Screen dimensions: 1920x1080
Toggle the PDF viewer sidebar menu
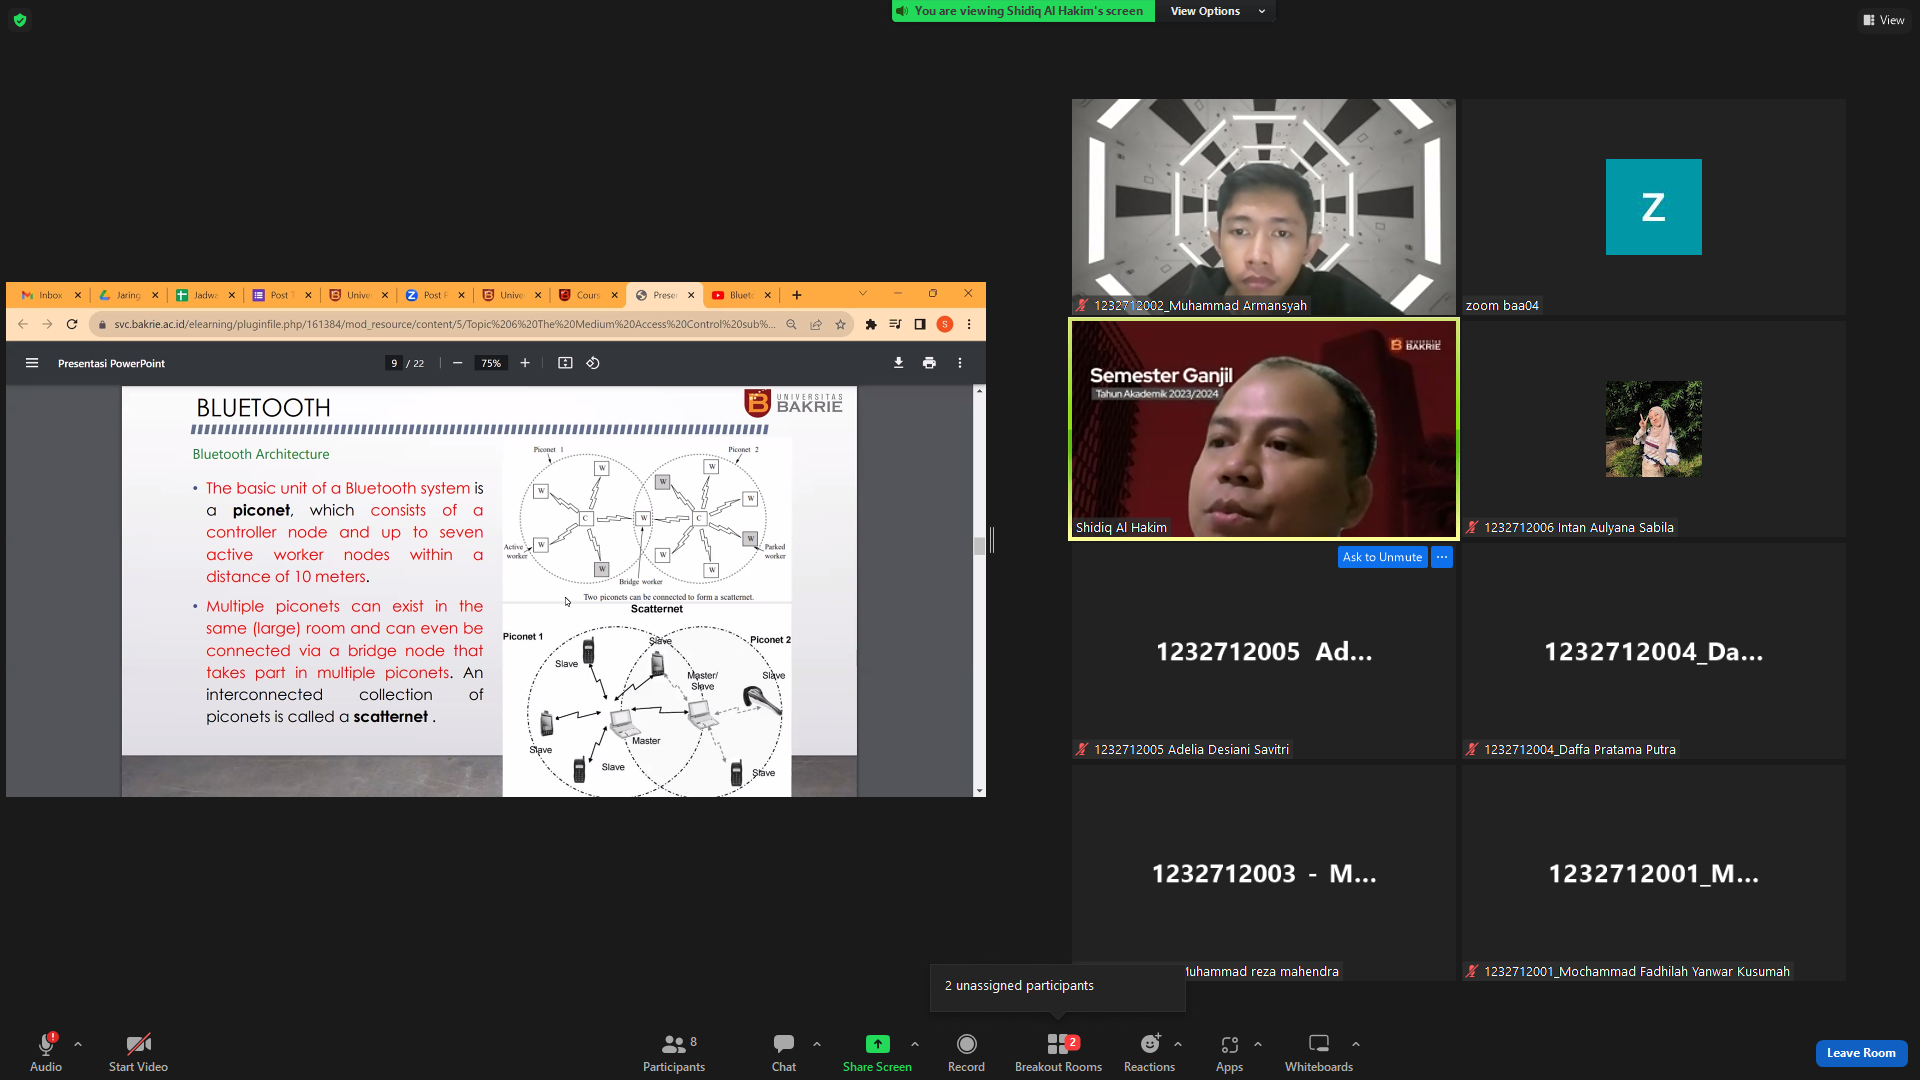click(x=32, y=363)
